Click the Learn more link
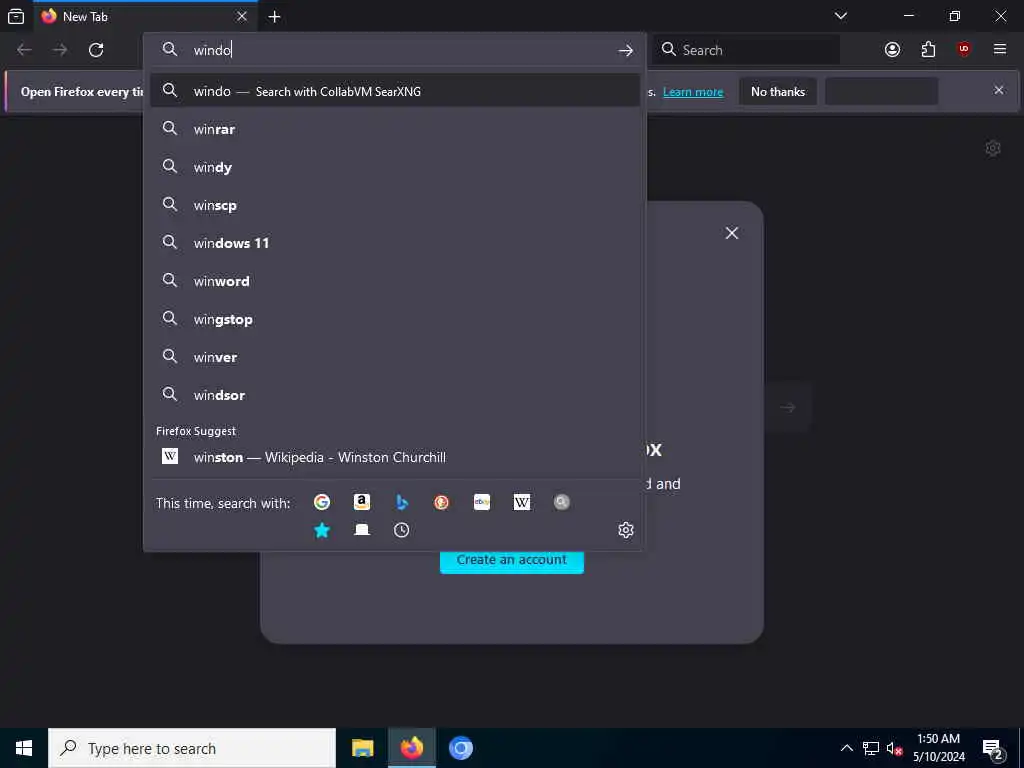This screenshot has width=1024, height=768. [693, 92]
